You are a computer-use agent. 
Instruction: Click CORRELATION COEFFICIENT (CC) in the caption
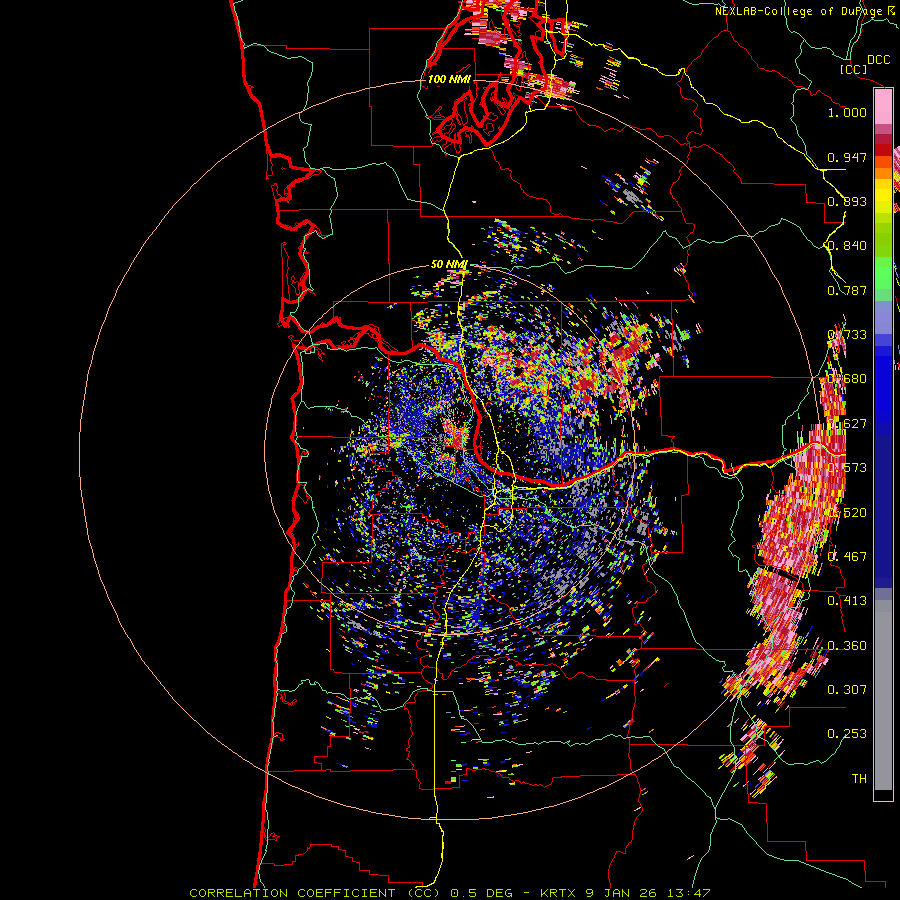pos(315,893)
